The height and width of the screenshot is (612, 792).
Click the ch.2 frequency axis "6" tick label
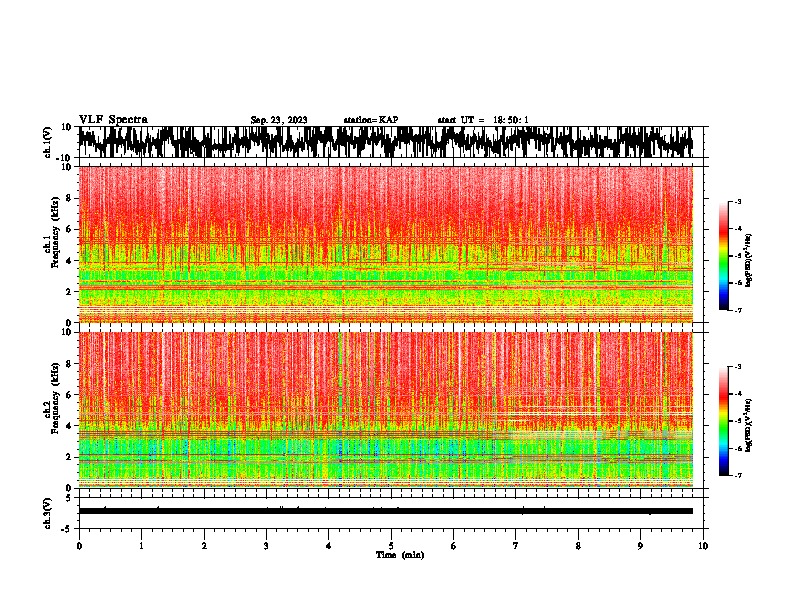pyautogui.click(x=69, y=395)
